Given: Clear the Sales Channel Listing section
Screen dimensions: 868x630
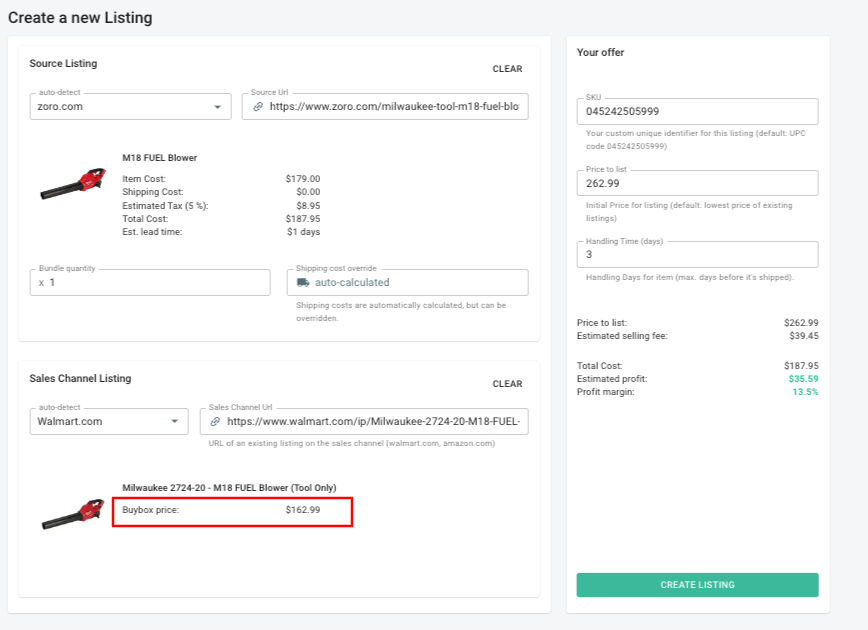Looking at the screenshot, I should click(507, 384).
